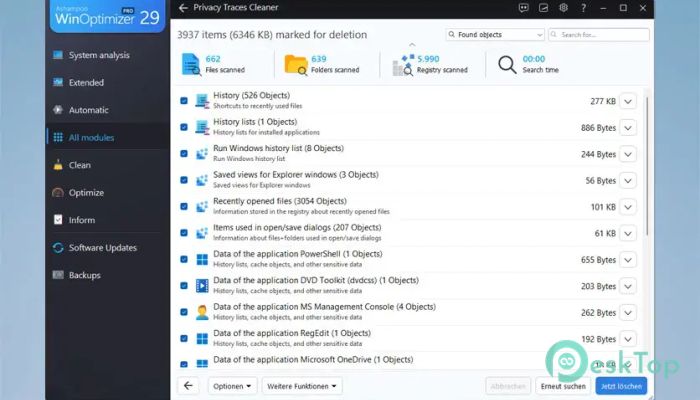Image resolution: width=700 pixels, height=400 pixels.
Task: Toggle PowerShell application data checkbox
Action: [x=183, y=258]
